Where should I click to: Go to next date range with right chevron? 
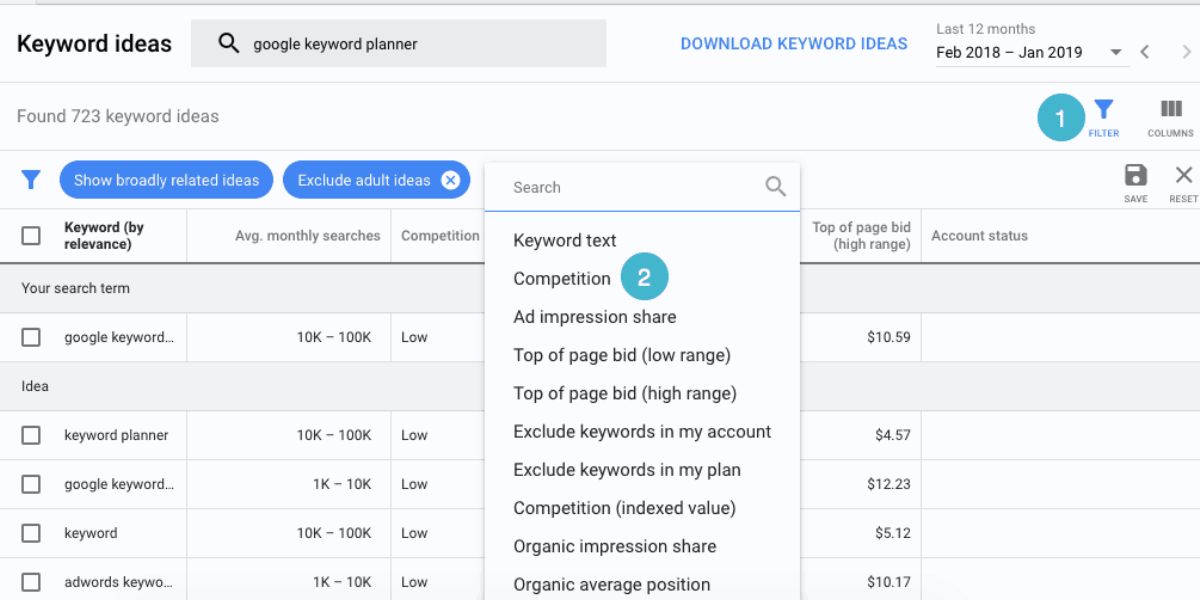point(1187,52)
